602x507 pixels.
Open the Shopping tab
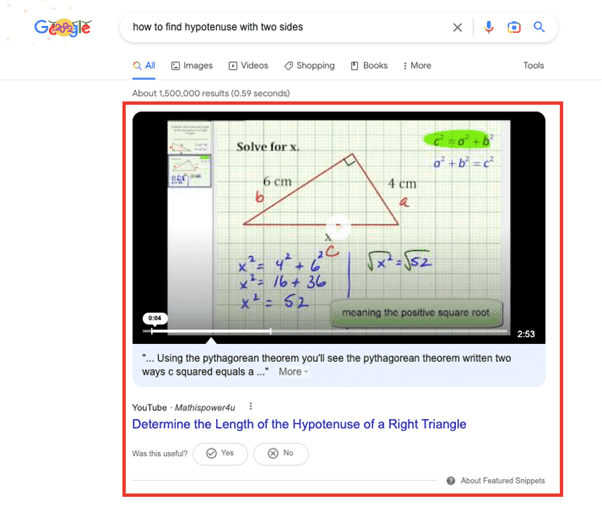[x=309, y=66]
